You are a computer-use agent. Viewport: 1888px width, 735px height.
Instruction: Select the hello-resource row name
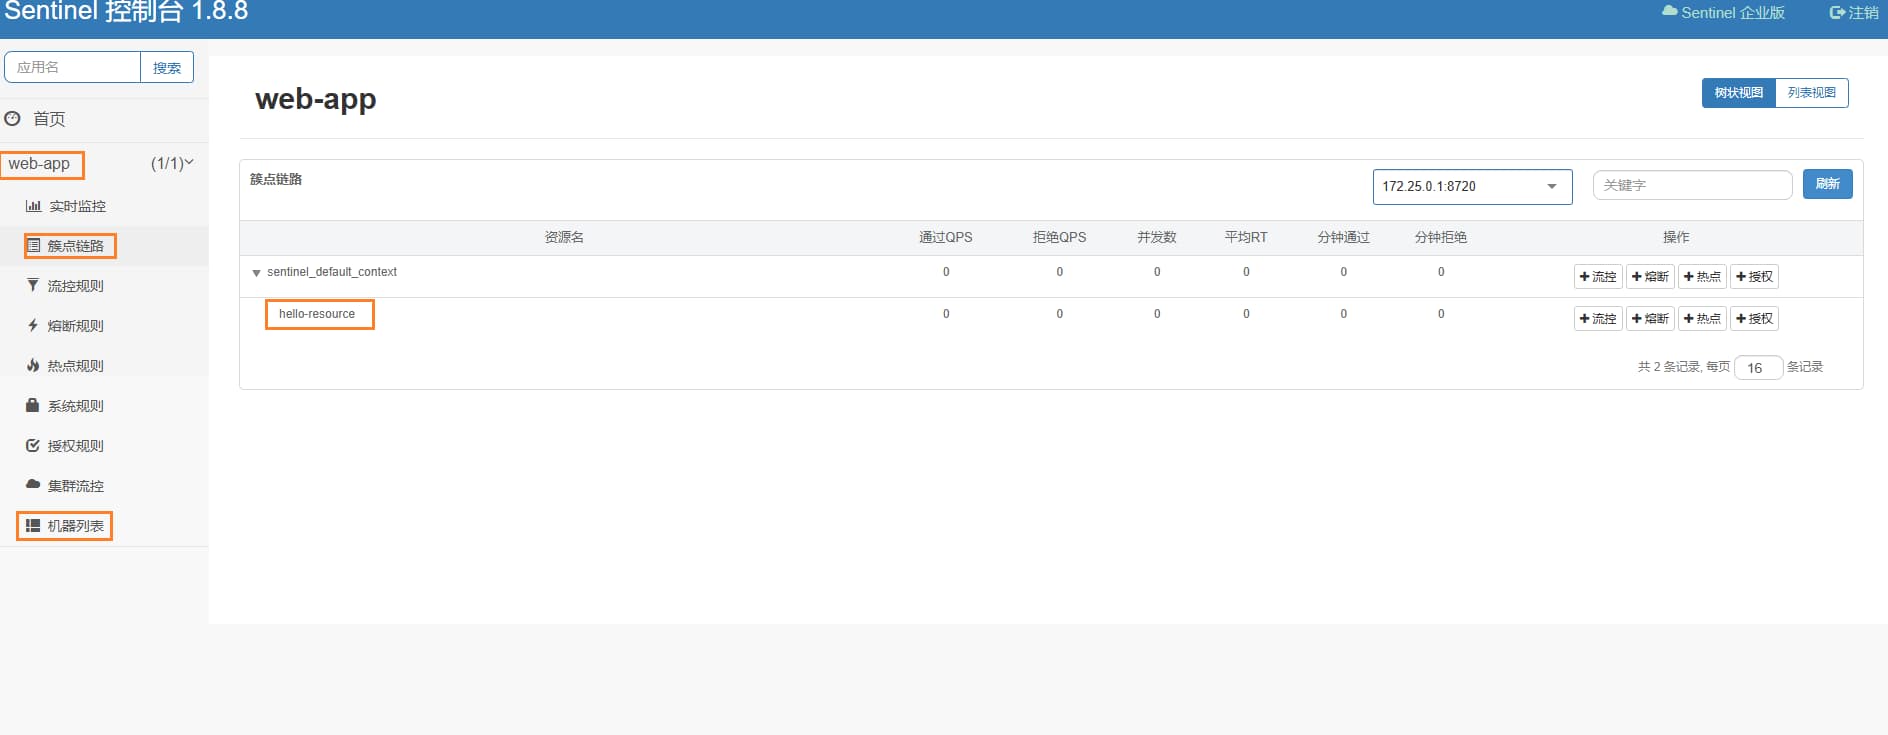tap(317, 314)
